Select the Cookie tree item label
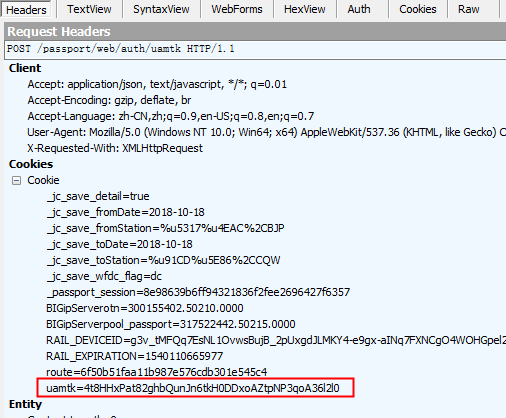The image size is (506, 418). point(43,180)
